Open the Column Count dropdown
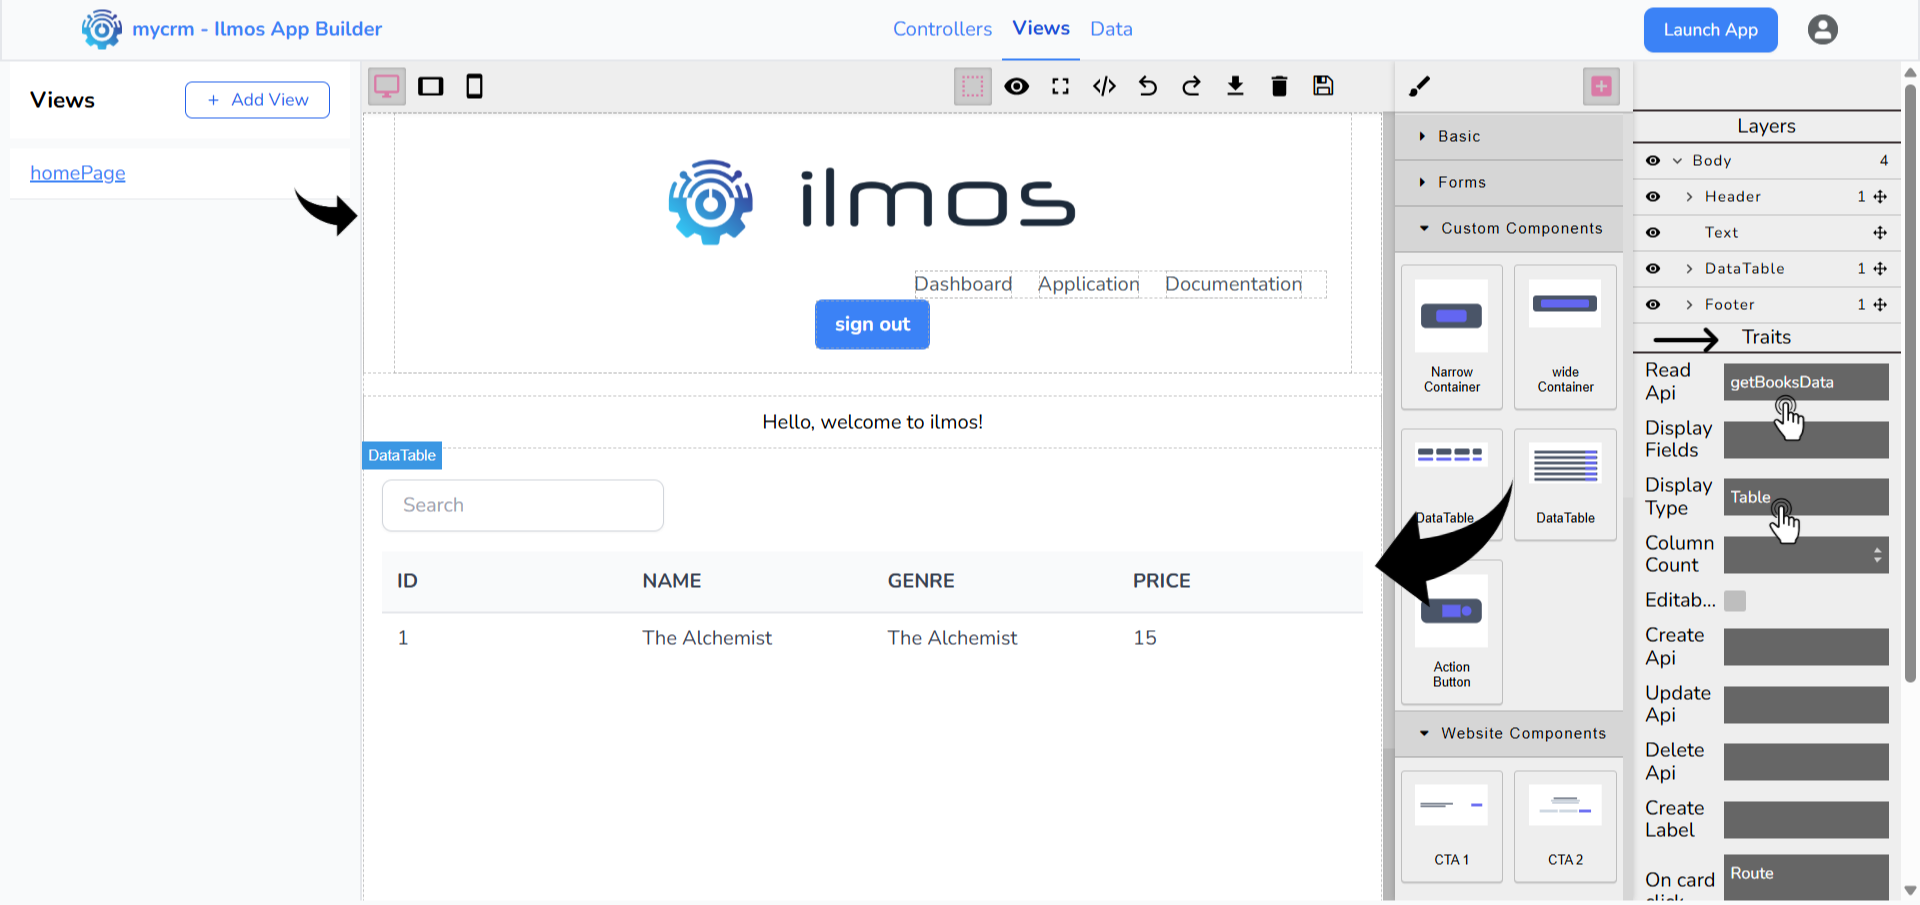The image size is (1920, 905). tap(1806, 555)
